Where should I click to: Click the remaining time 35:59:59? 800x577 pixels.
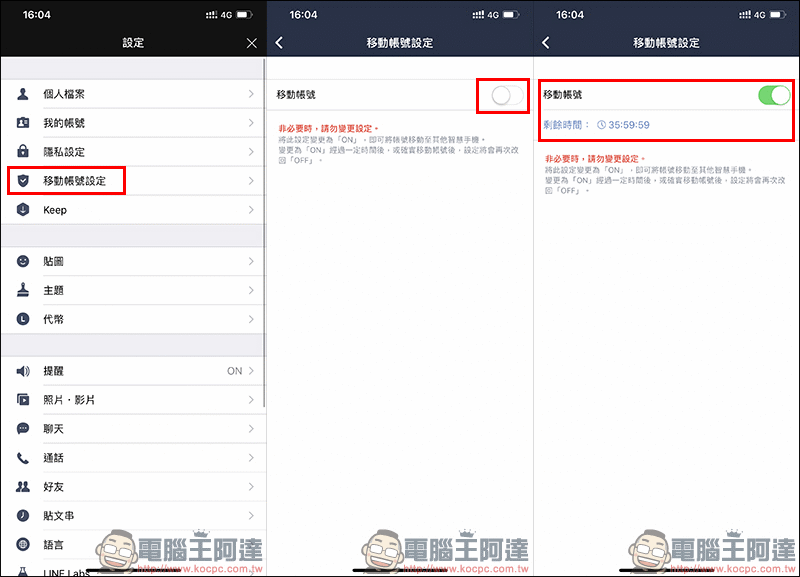tap(629, 125)
